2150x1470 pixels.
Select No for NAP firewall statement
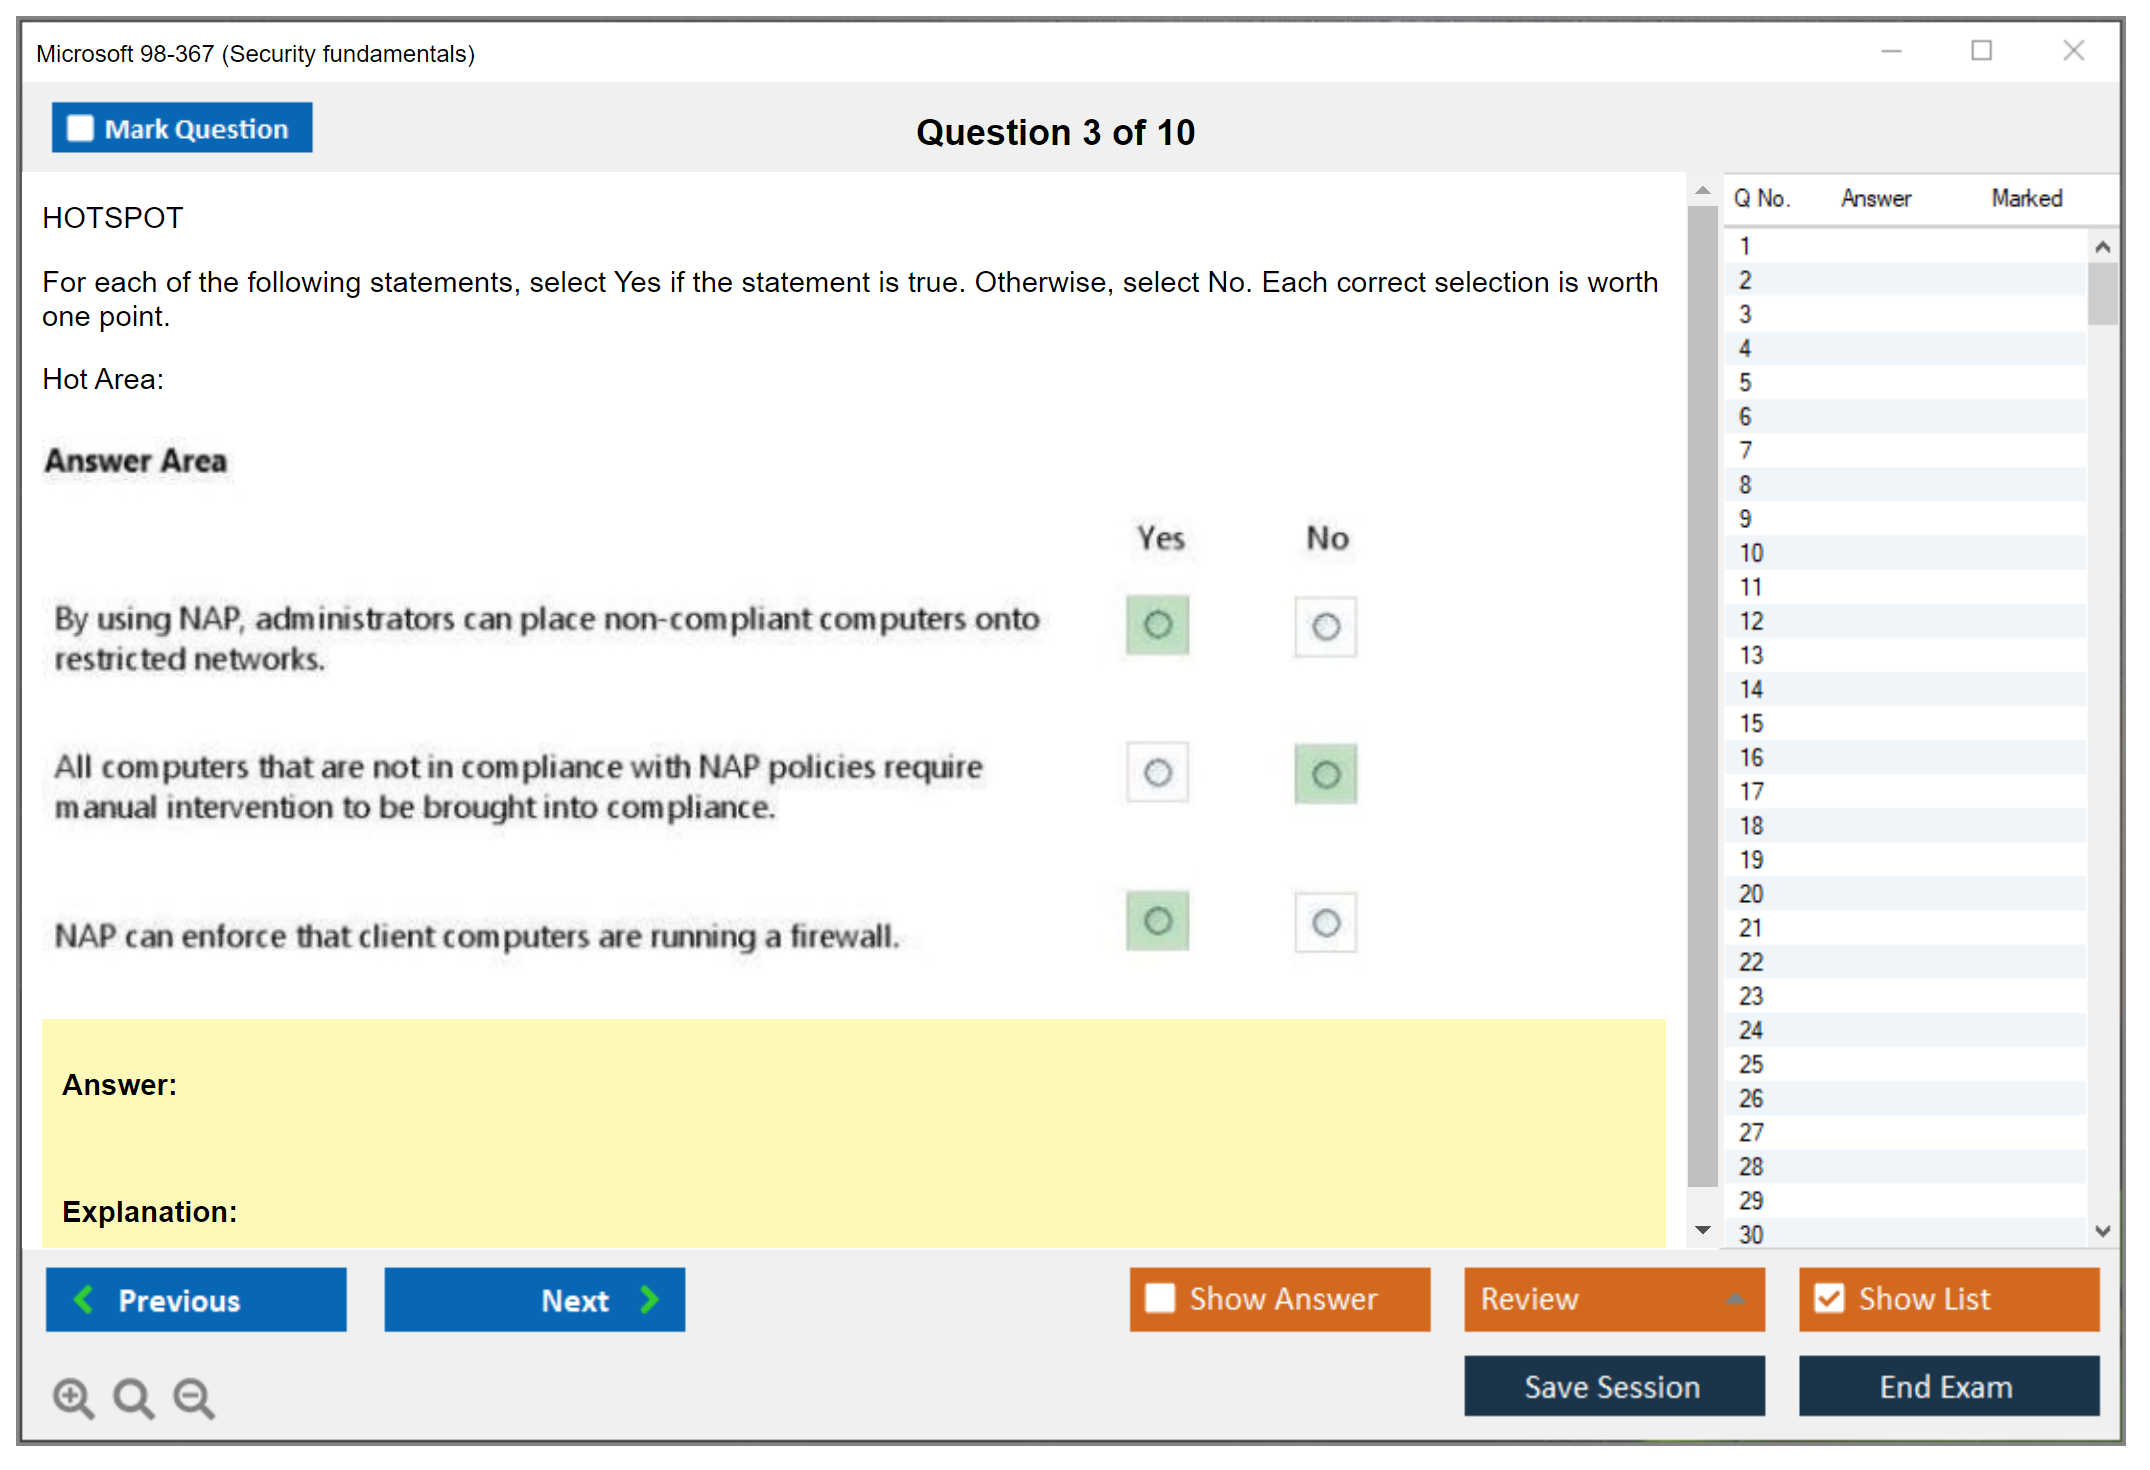pyautogui.click(x=1325, y=922)
